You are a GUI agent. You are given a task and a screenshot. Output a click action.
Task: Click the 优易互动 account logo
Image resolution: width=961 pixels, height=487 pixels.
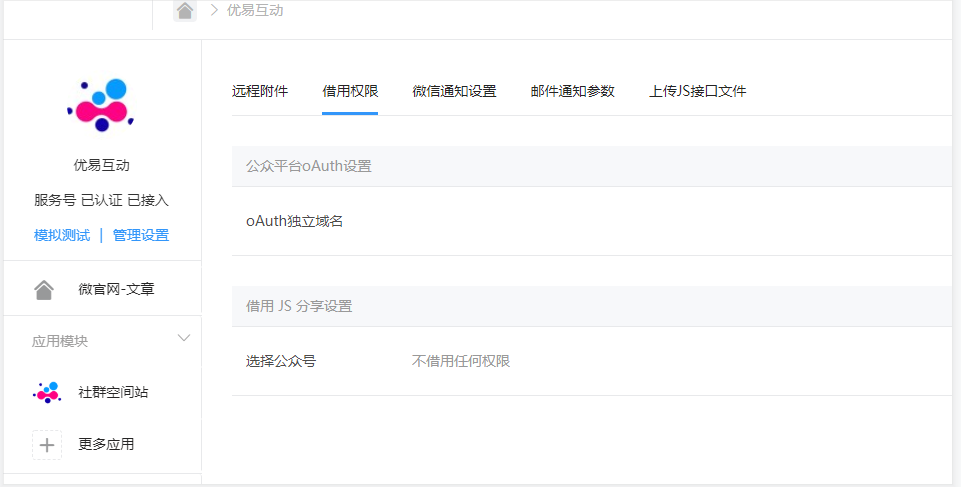point(100,105)
